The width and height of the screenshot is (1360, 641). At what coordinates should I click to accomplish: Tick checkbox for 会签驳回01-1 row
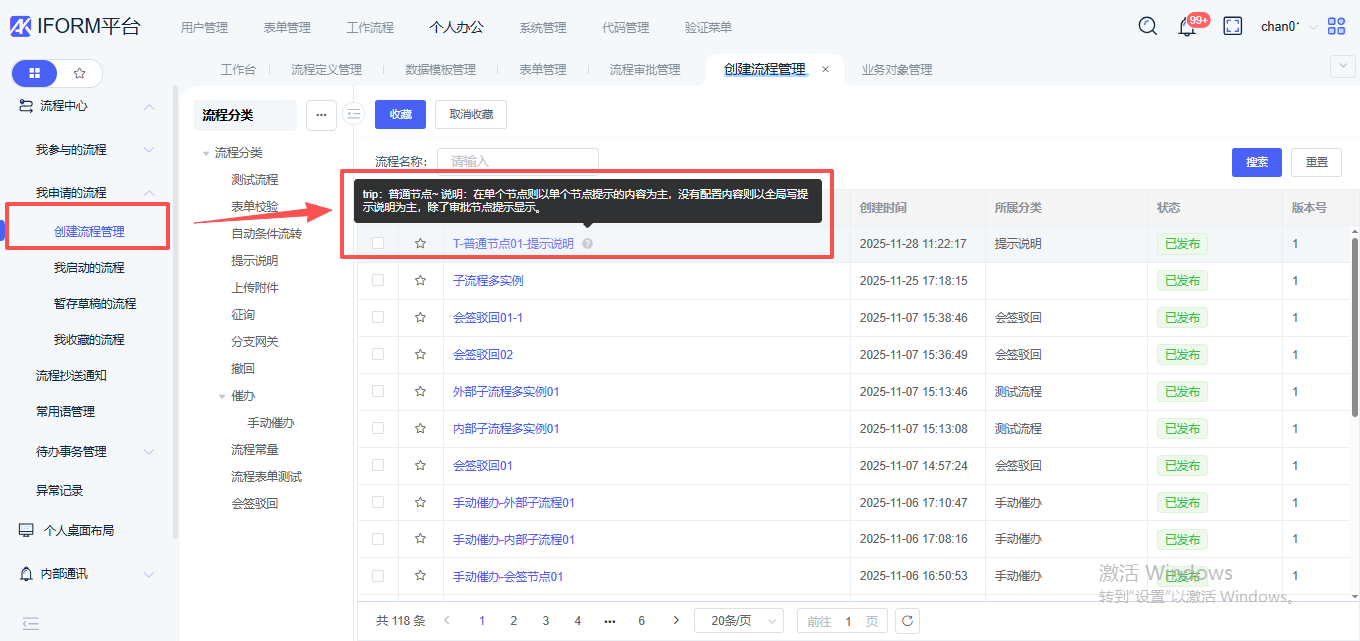tap(378, 317)
